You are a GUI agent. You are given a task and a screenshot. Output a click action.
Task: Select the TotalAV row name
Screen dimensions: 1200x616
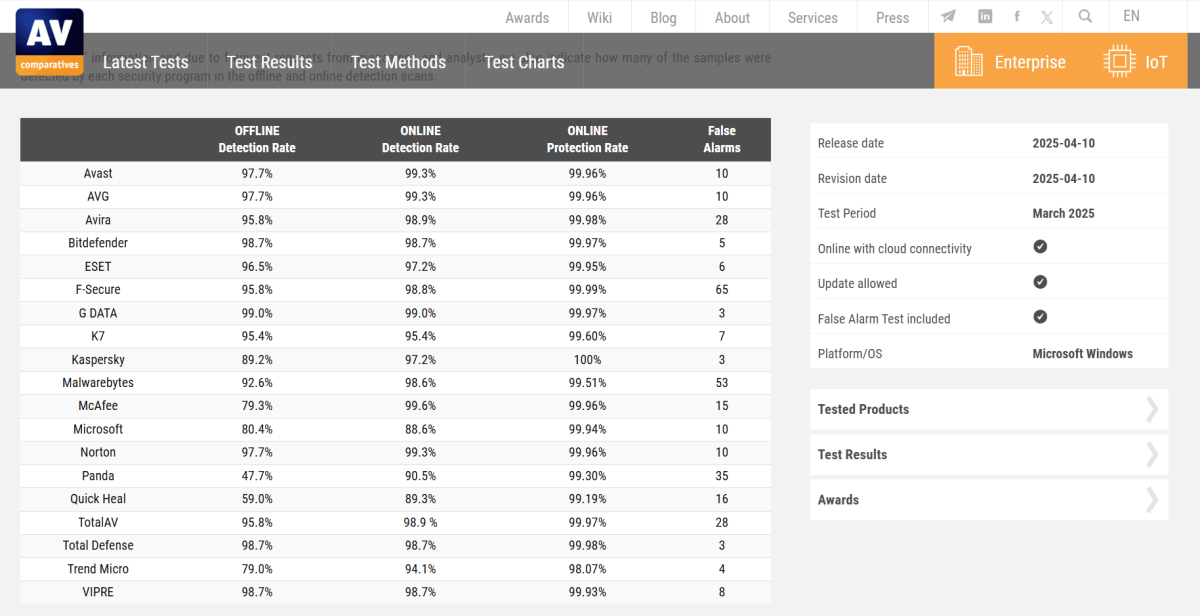point(98,522)
